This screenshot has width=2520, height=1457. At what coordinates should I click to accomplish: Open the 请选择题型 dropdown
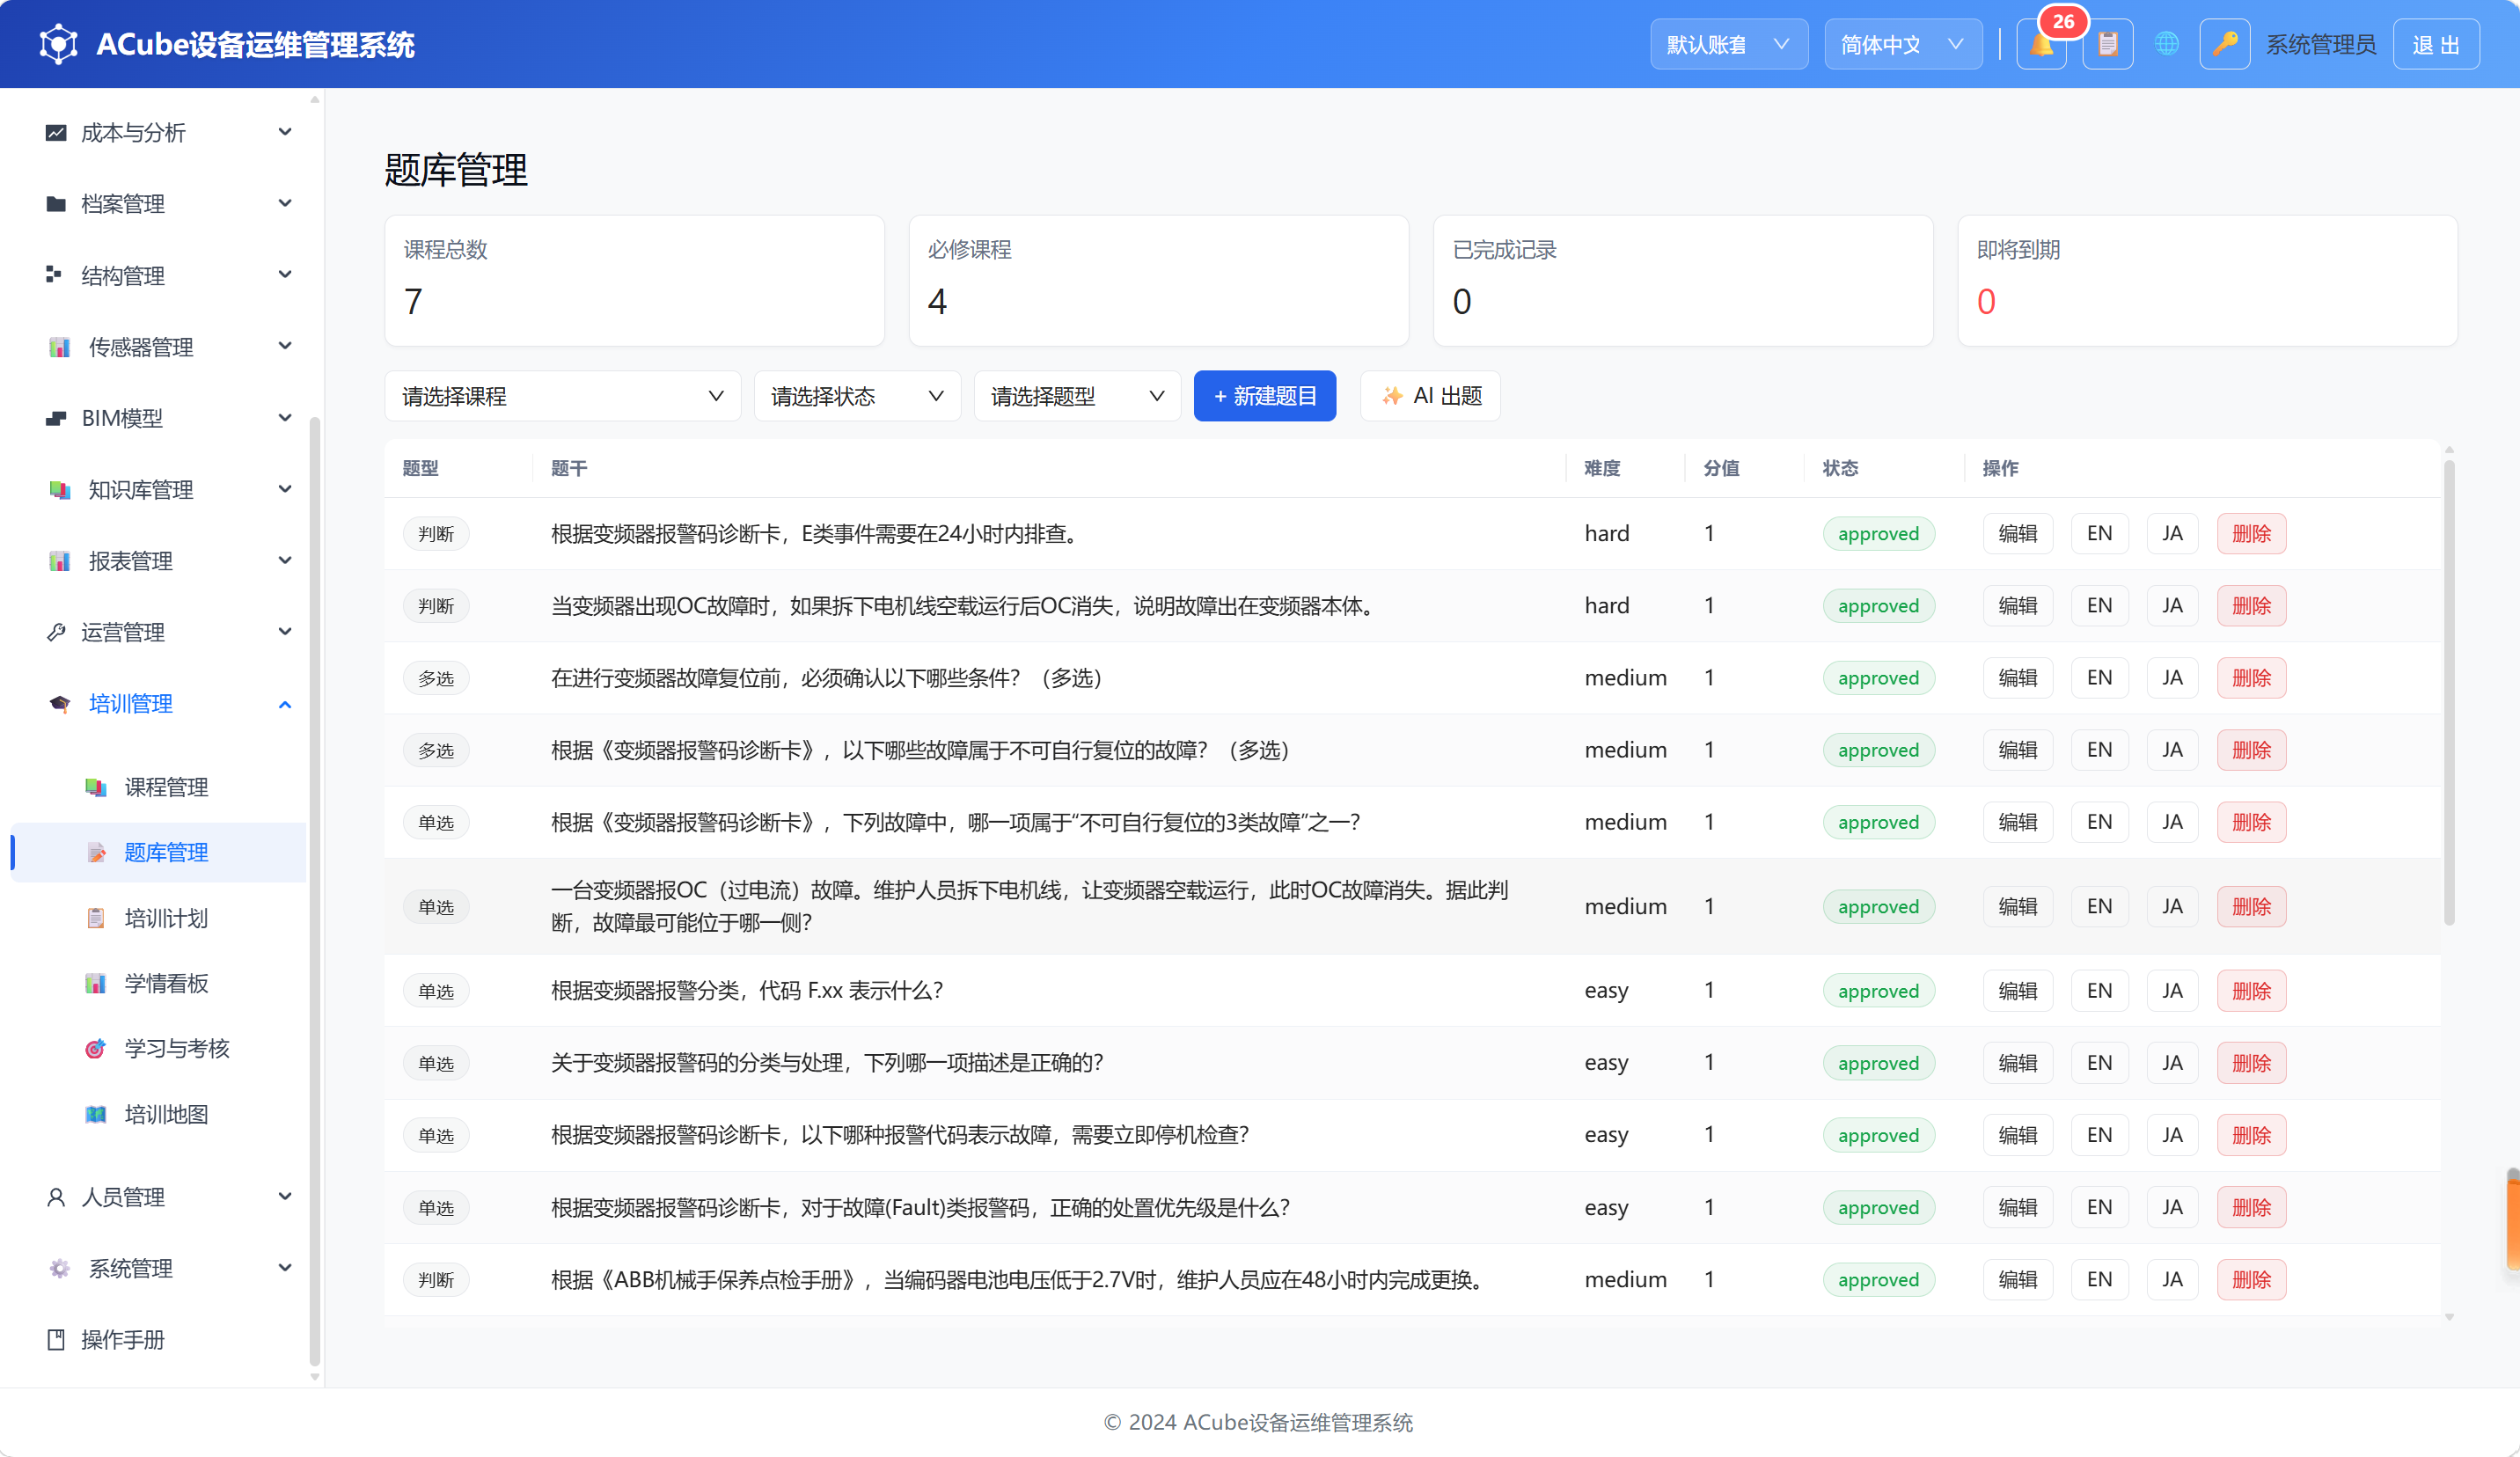1077,396
